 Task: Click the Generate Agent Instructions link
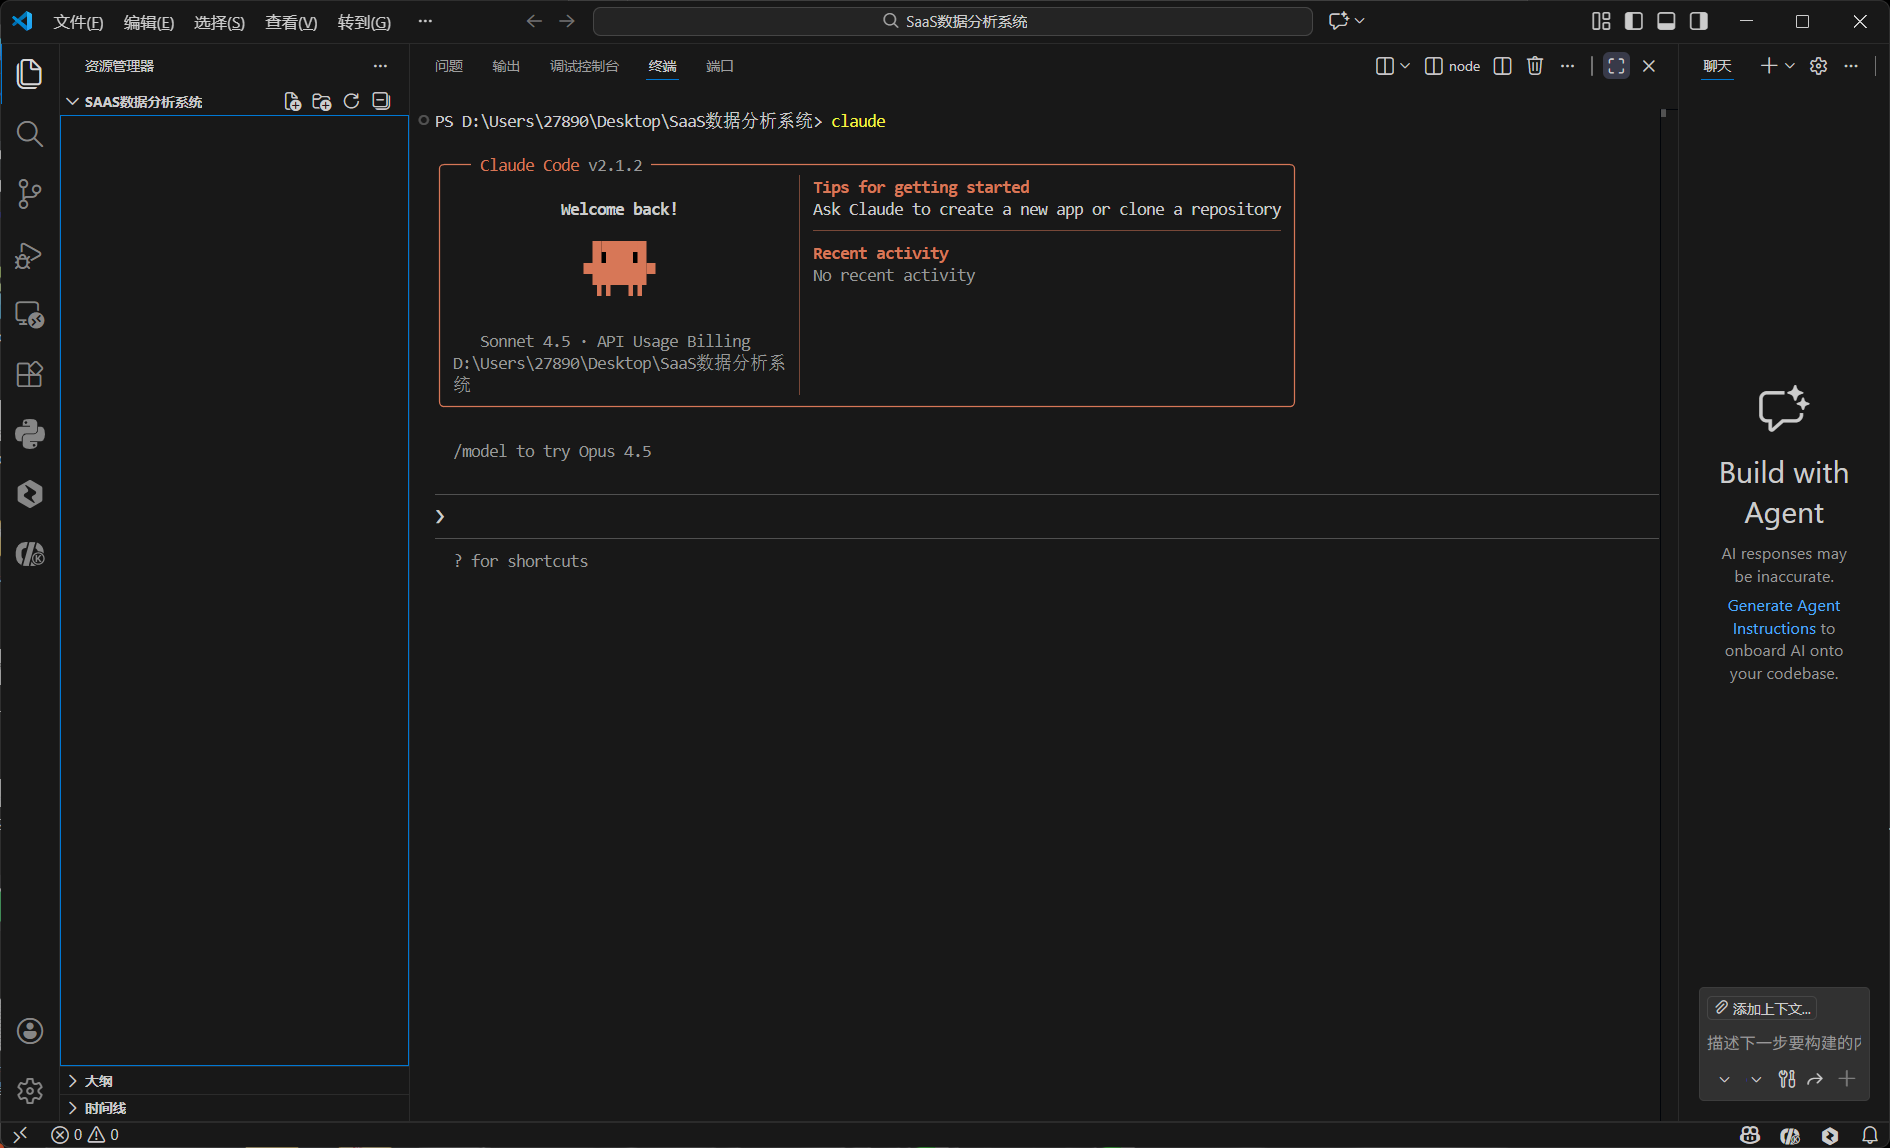[1783, 617]
